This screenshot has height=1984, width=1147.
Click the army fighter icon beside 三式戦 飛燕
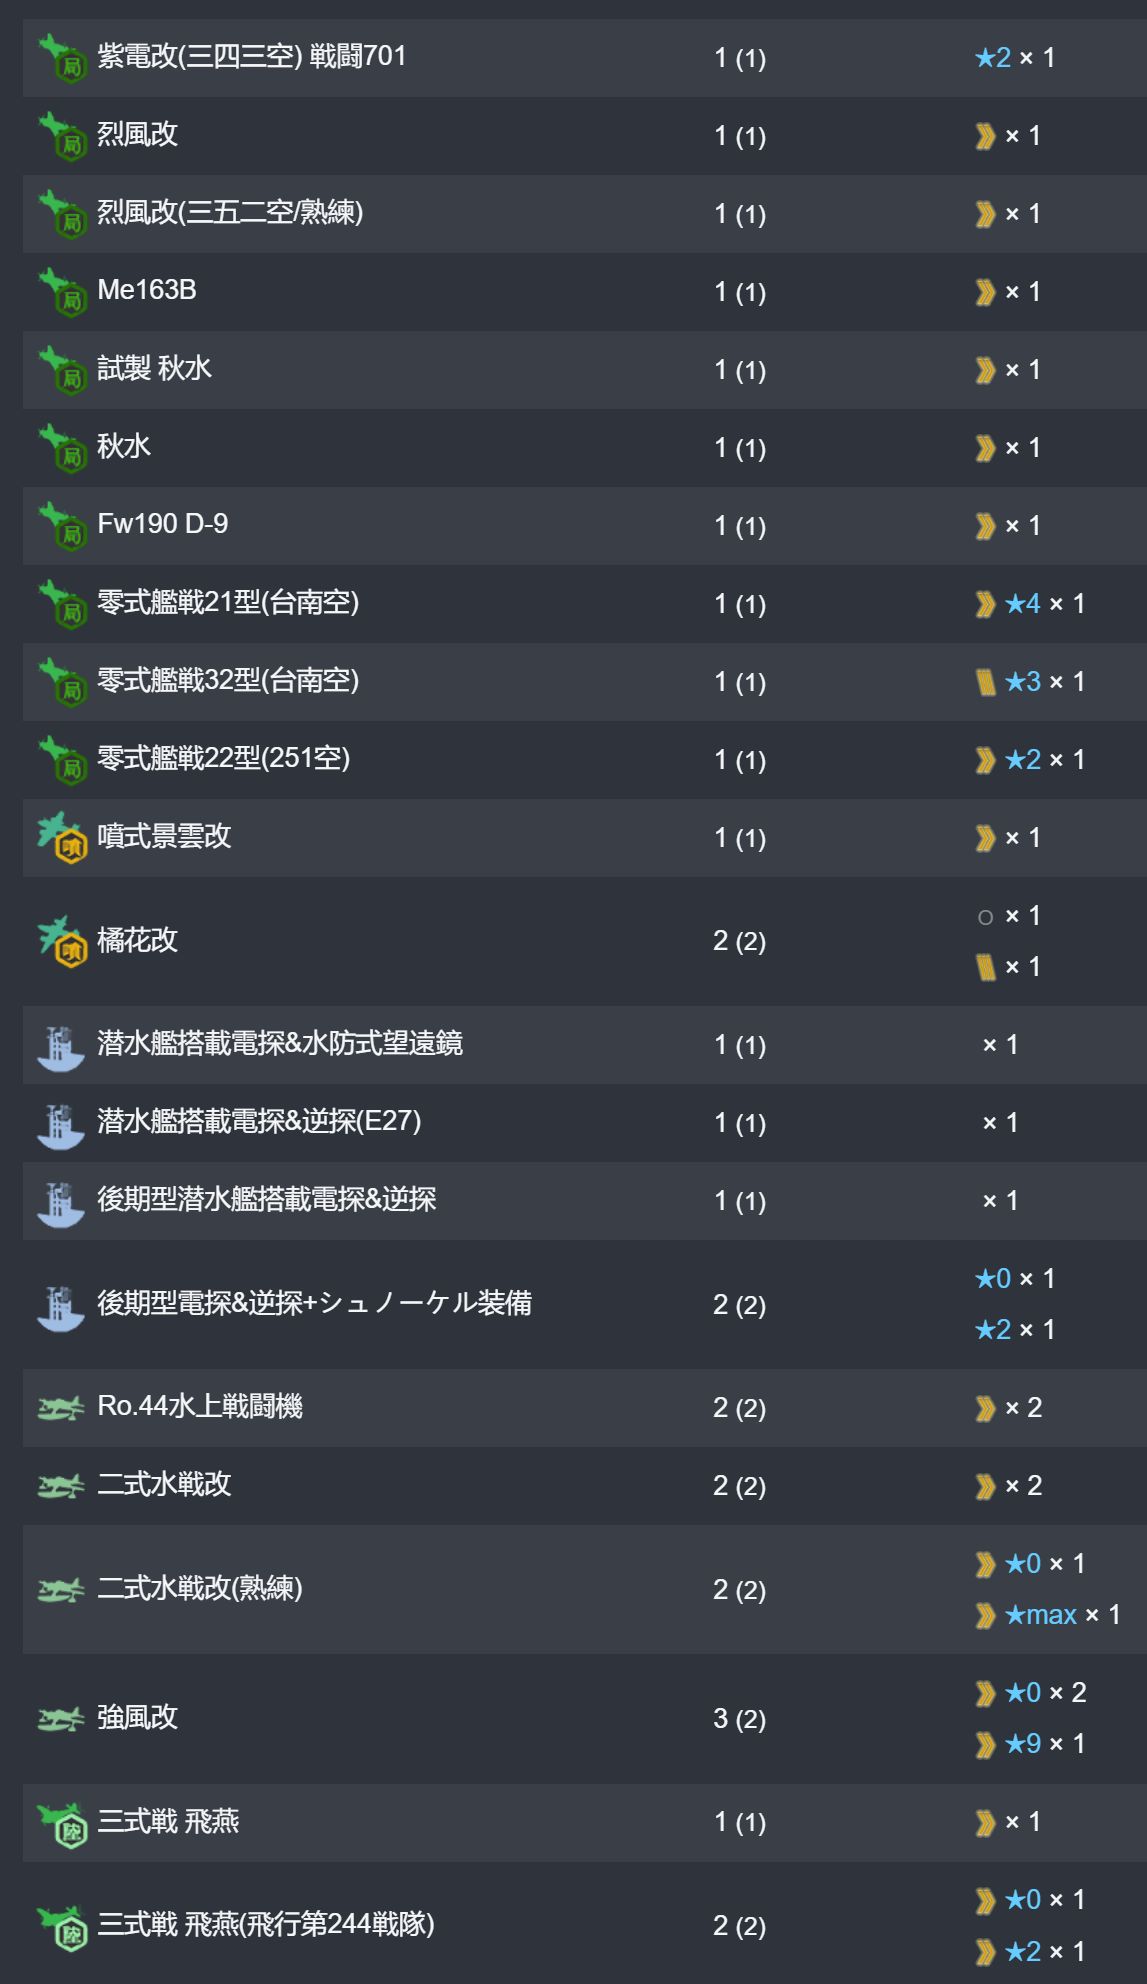(62, 1824)
